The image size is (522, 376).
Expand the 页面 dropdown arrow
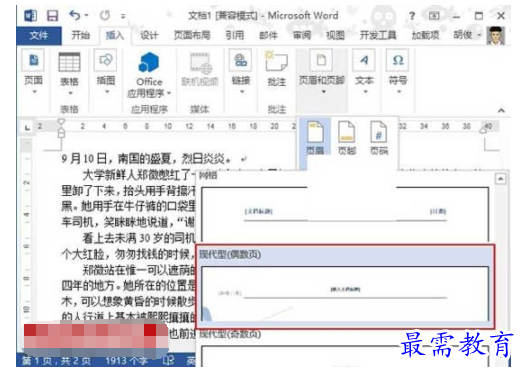click(34, 92)
